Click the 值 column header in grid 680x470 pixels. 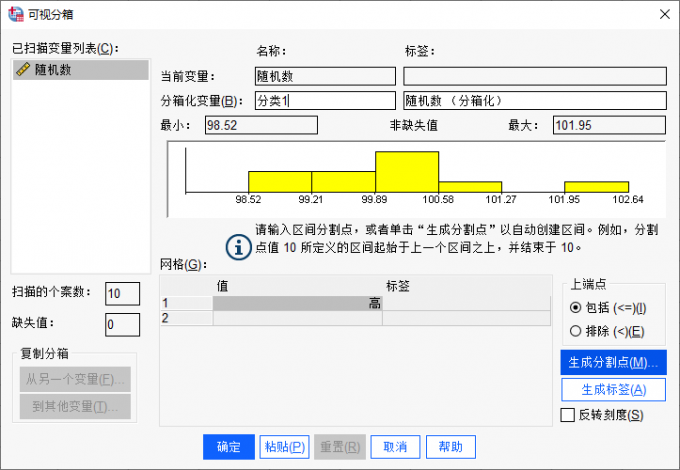tap(222, 286)
